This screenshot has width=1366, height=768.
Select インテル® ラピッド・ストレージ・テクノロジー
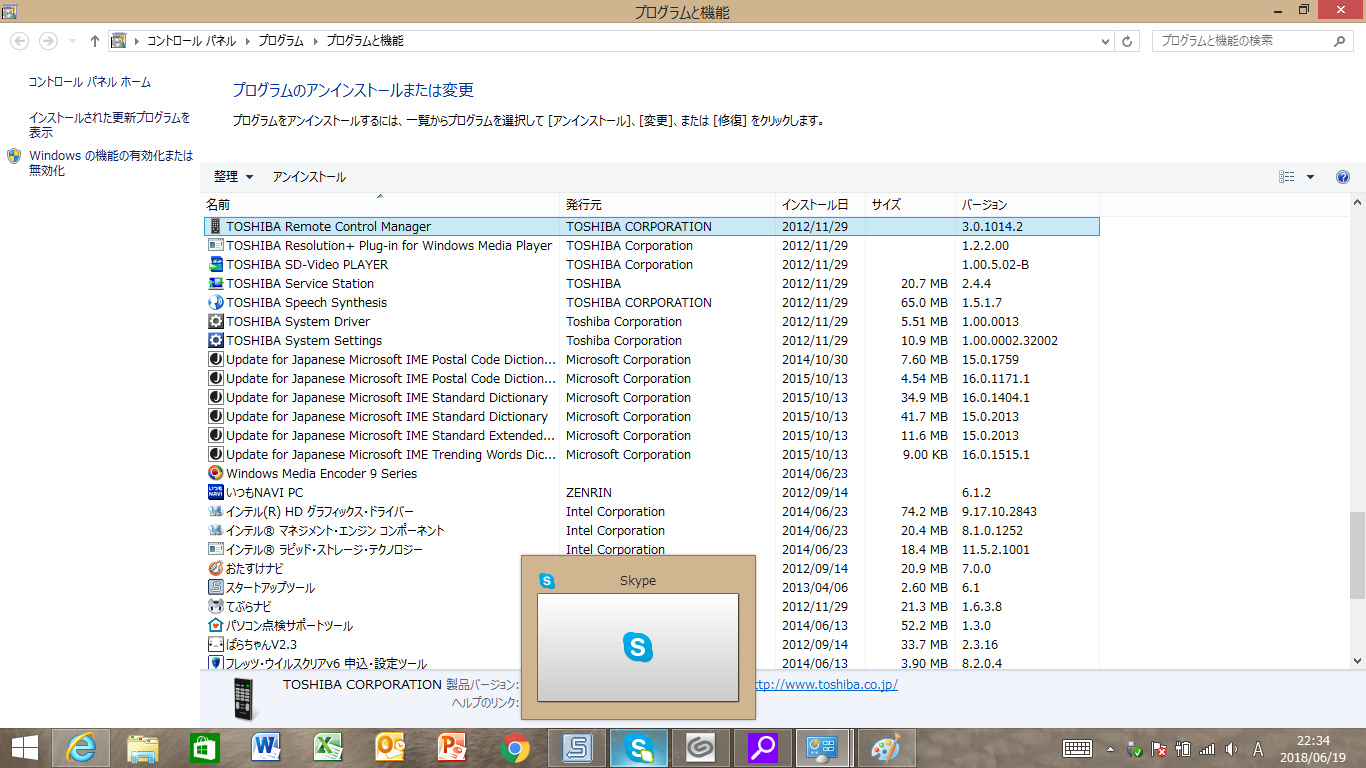651,550
